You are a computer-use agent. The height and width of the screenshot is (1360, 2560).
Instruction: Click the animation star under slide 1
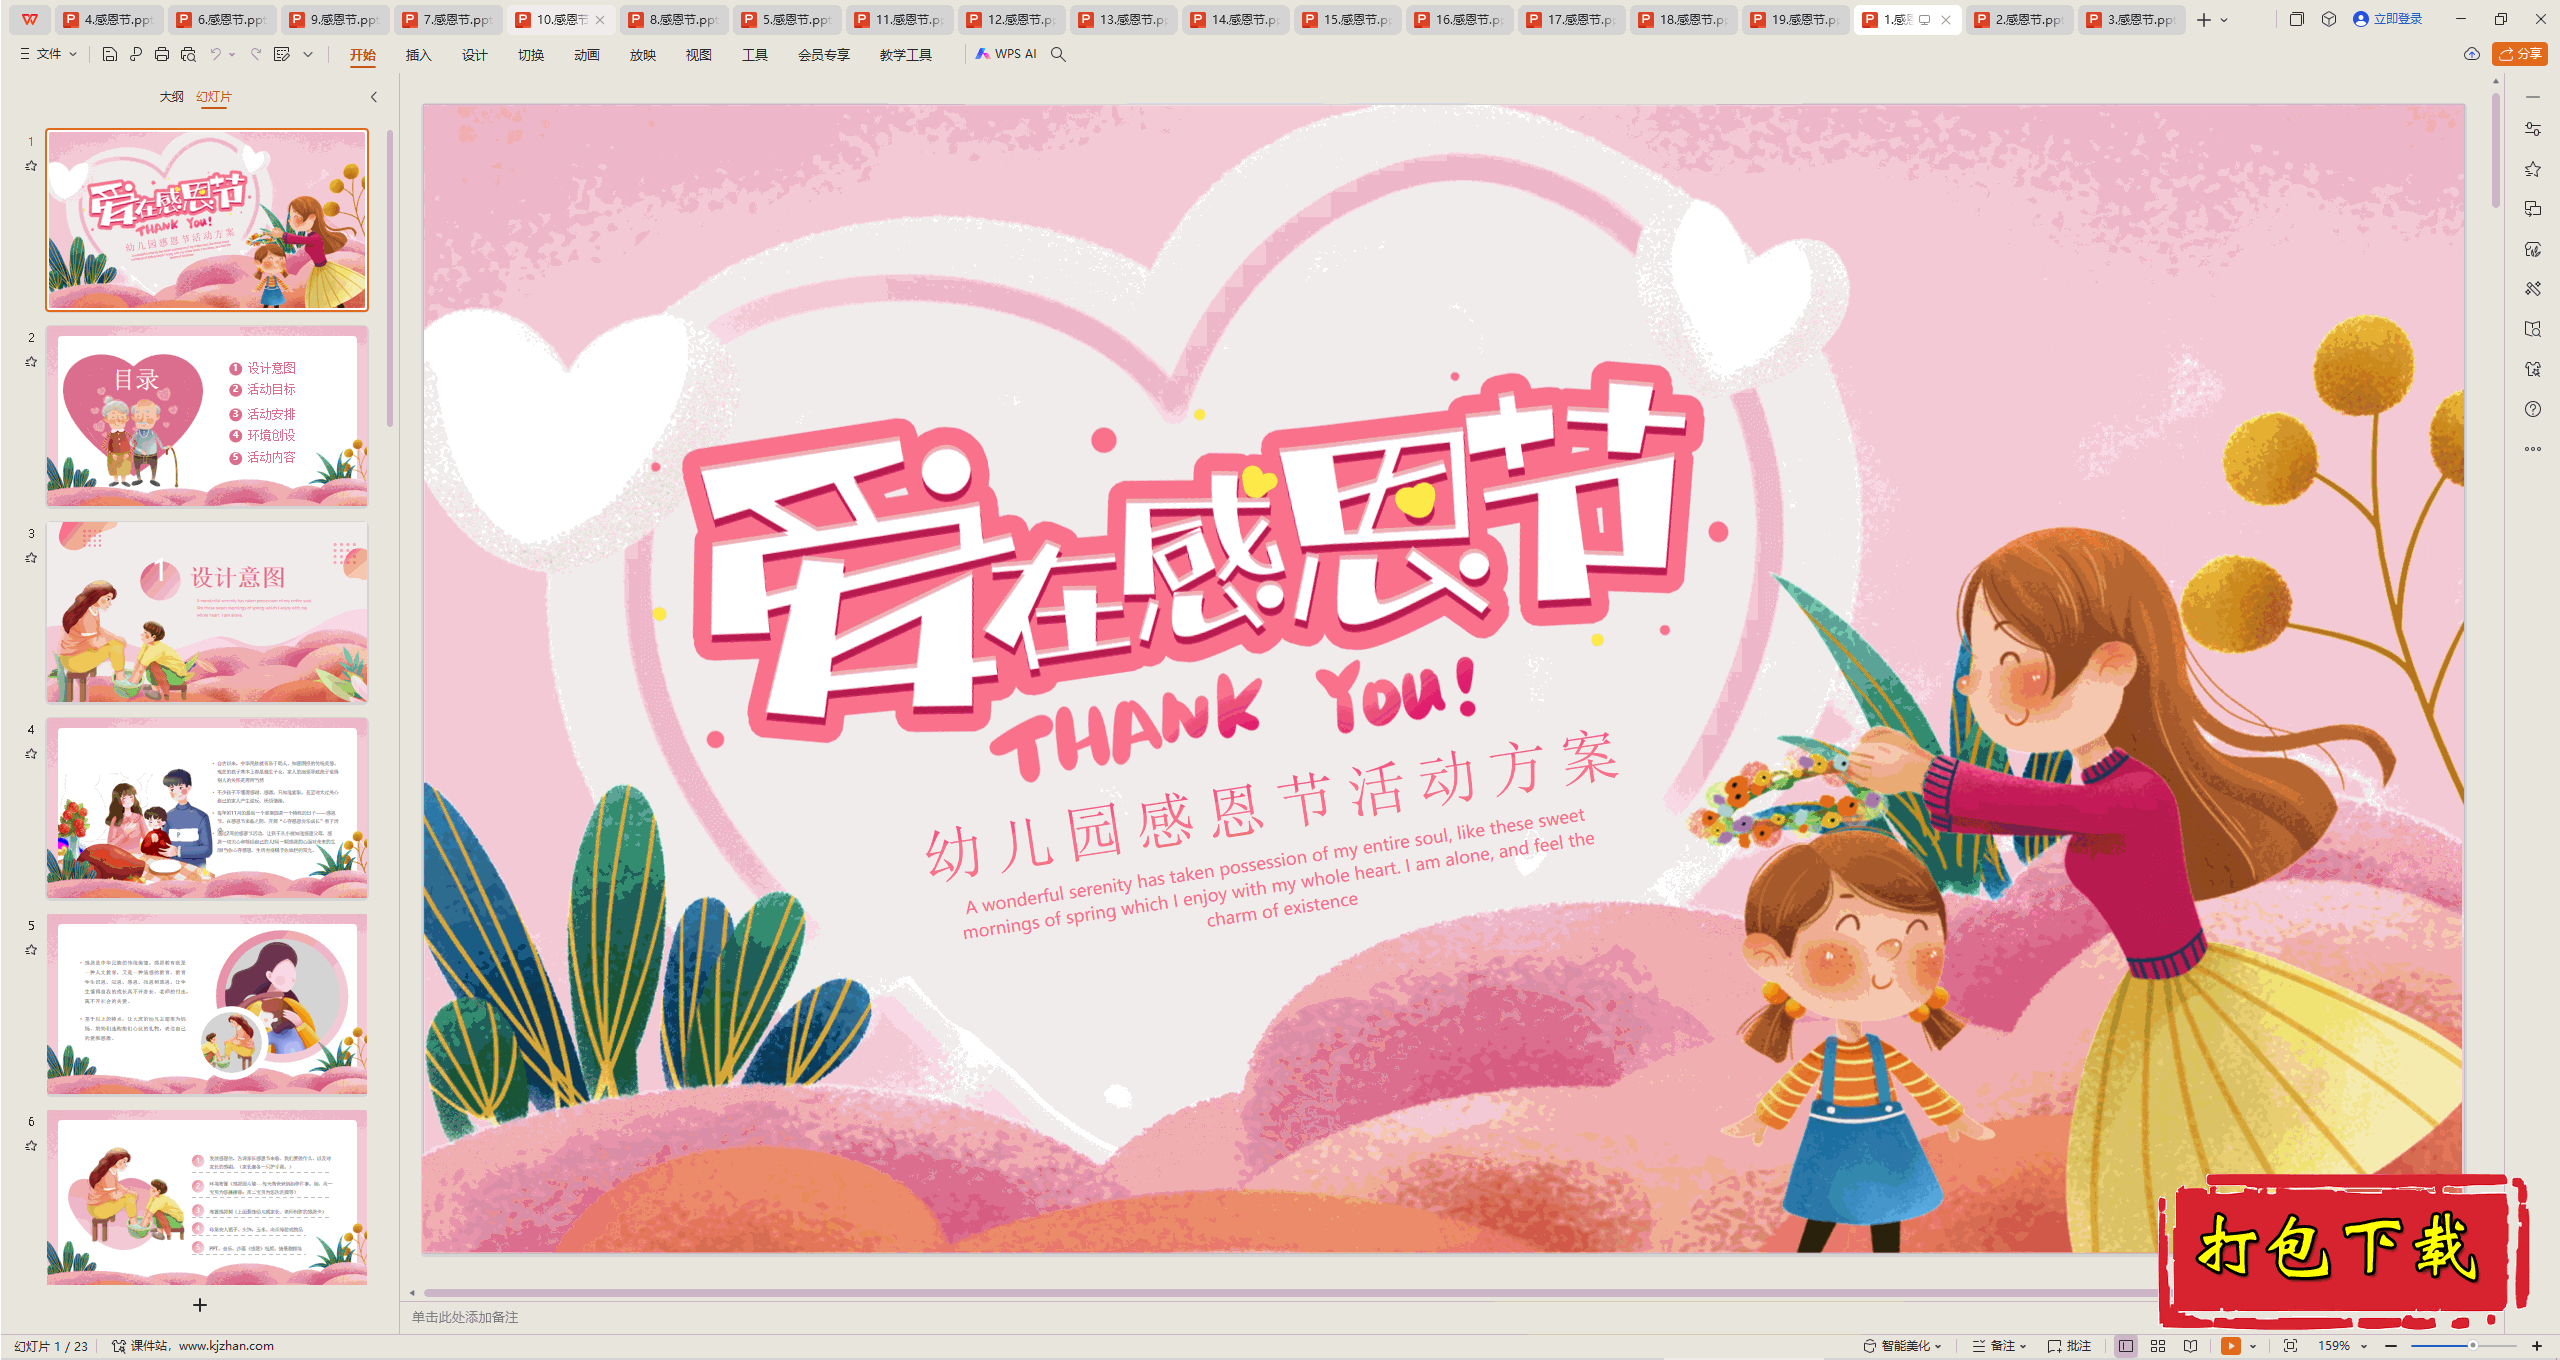tap(31, 166)
